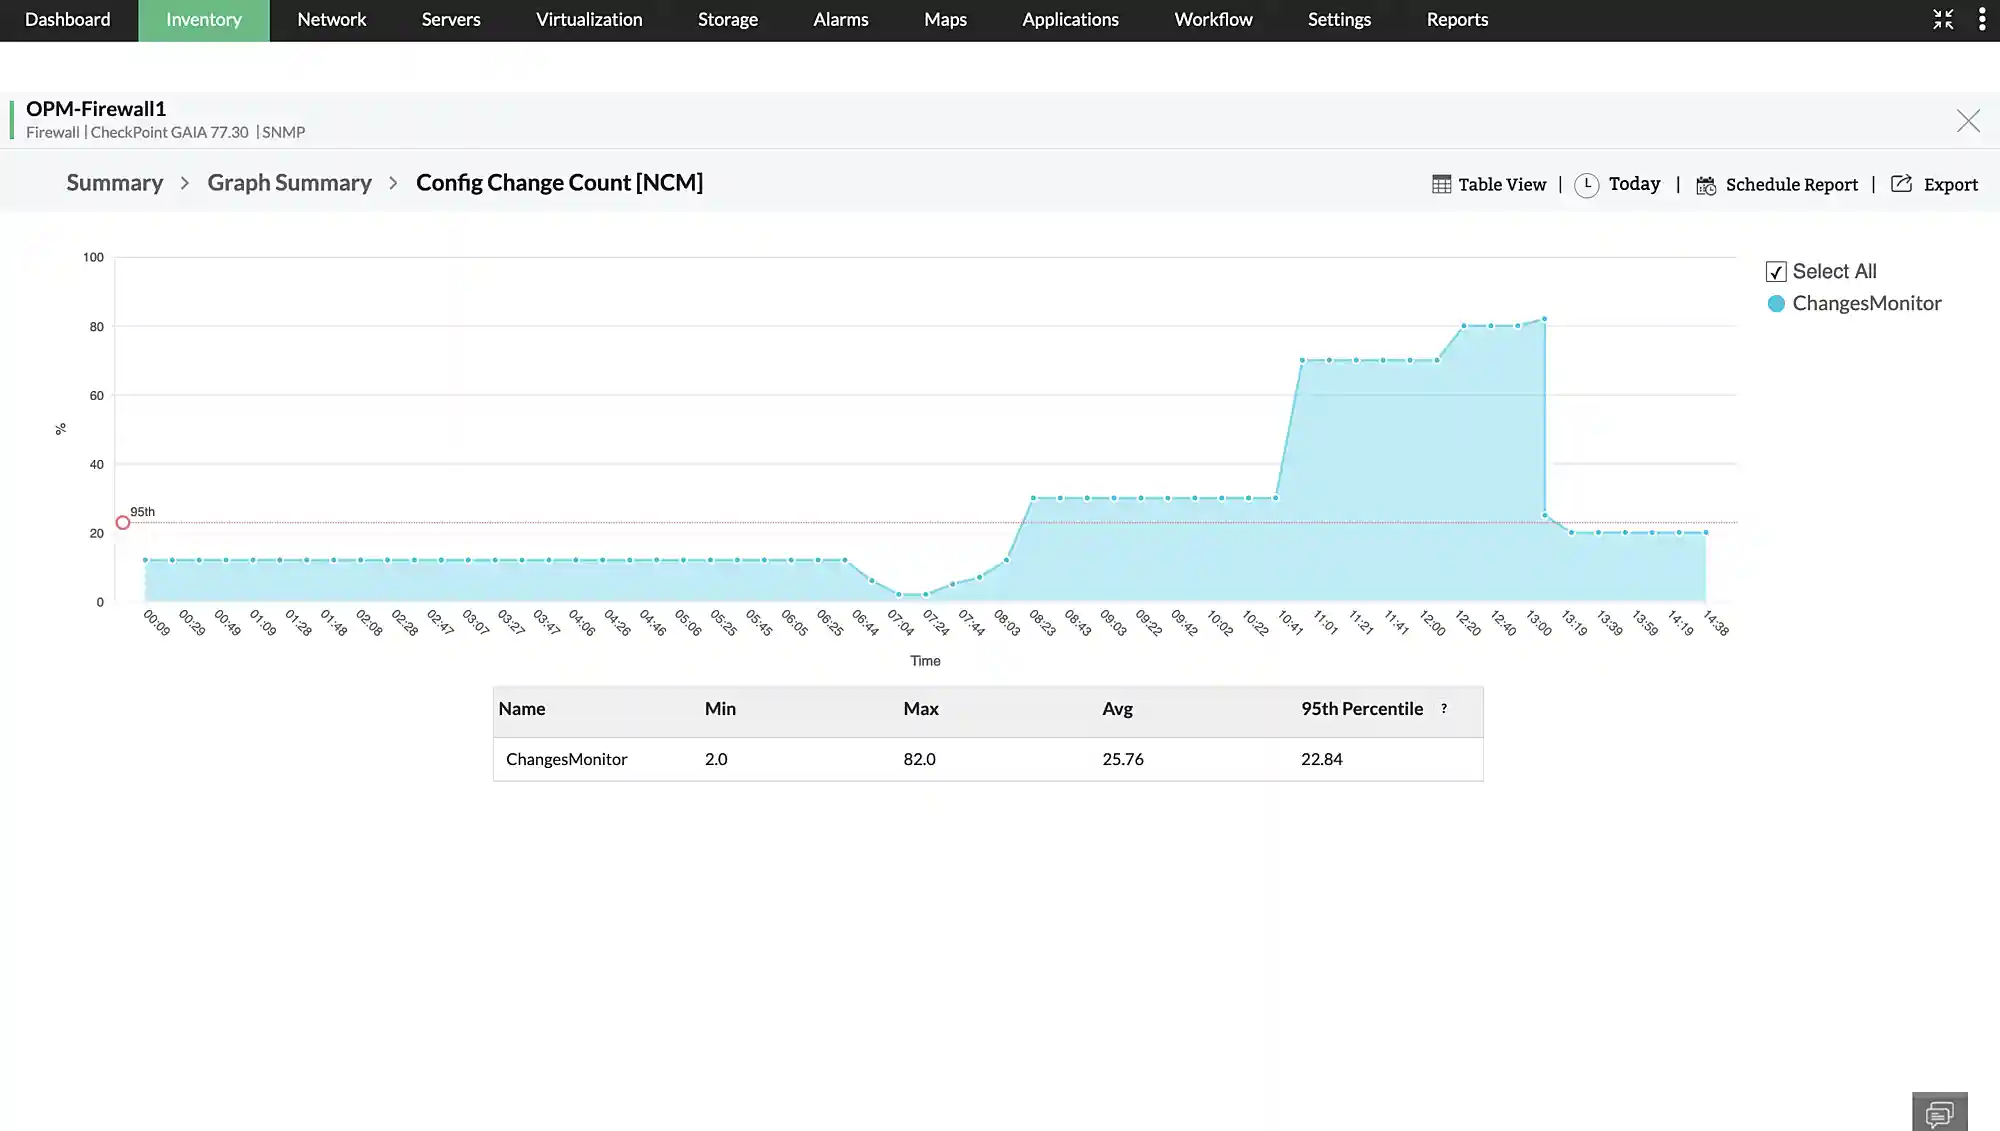
Task: Open the vertical three-dot options menu
Action: pos(1982,20)
